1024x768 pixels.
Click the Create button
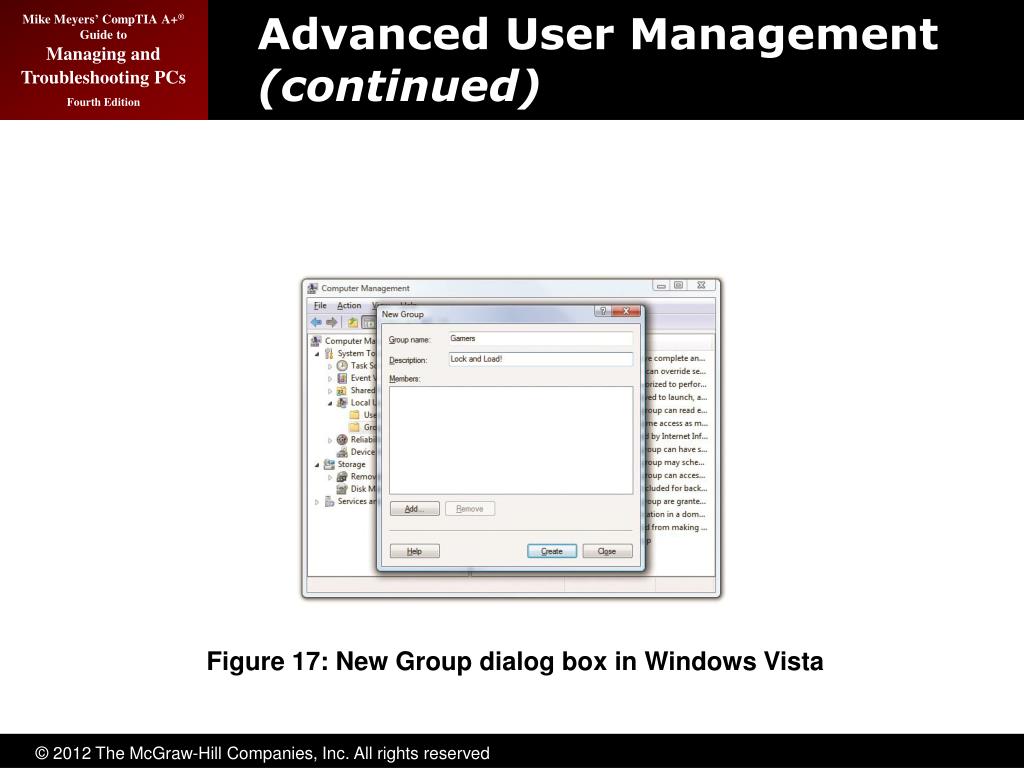(552, 551)
